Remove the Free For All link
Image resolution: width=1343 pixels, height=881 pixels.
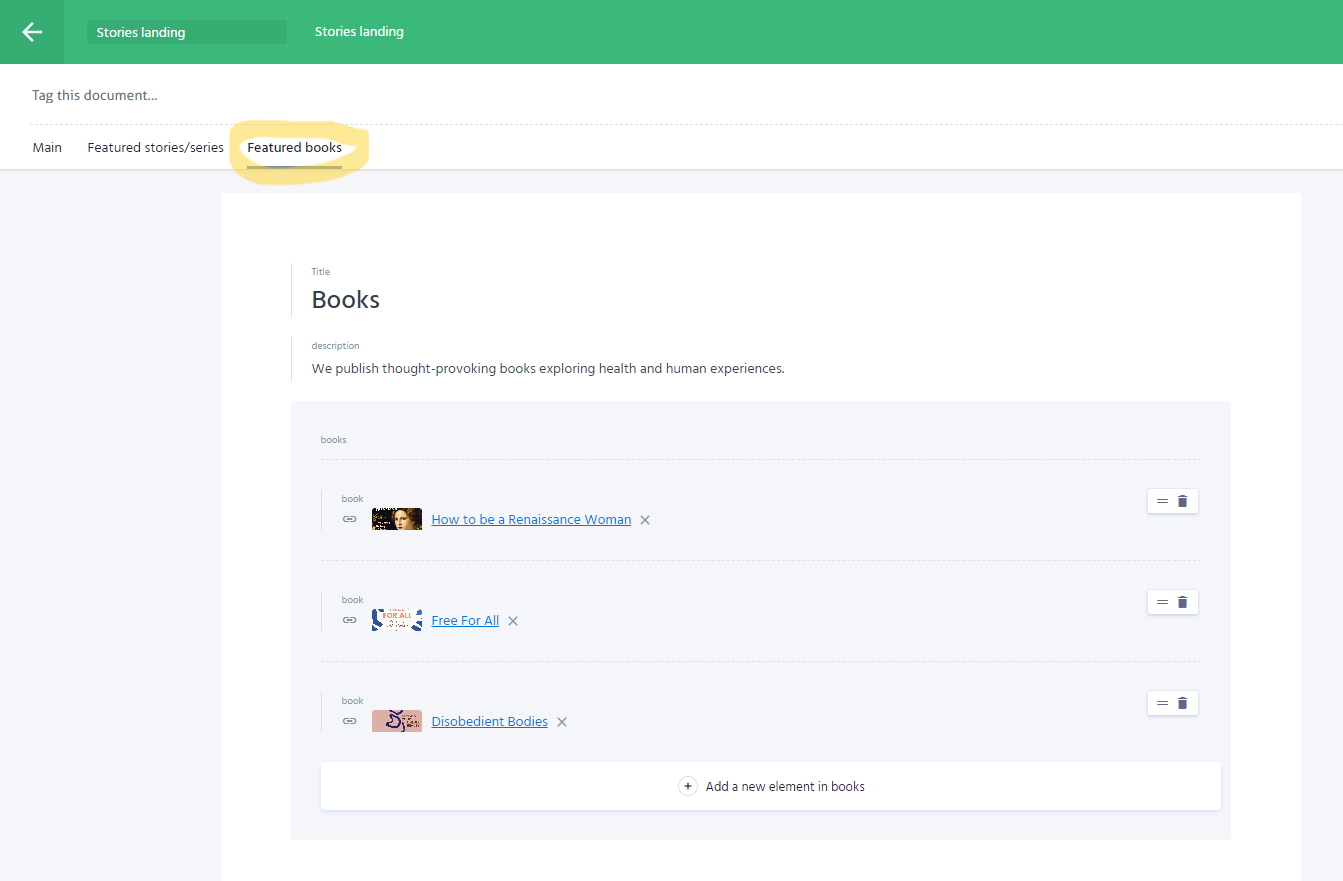point(513,621)
